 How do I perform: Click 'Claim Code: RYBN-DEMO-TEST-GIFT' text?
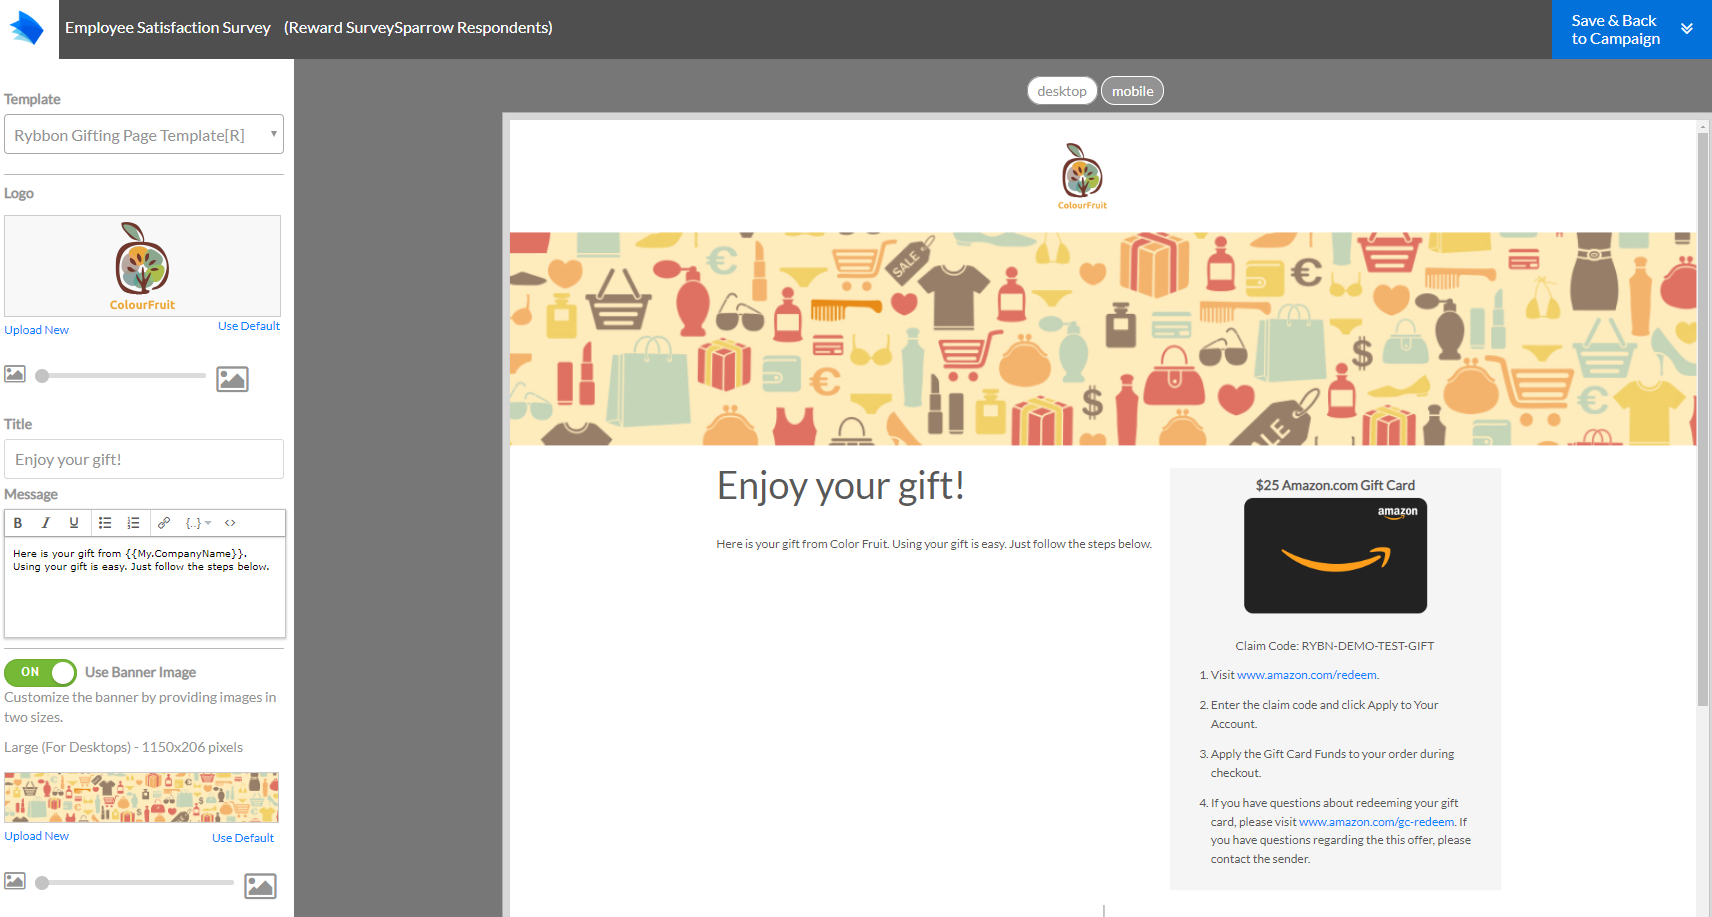[x=1335, y=646]
